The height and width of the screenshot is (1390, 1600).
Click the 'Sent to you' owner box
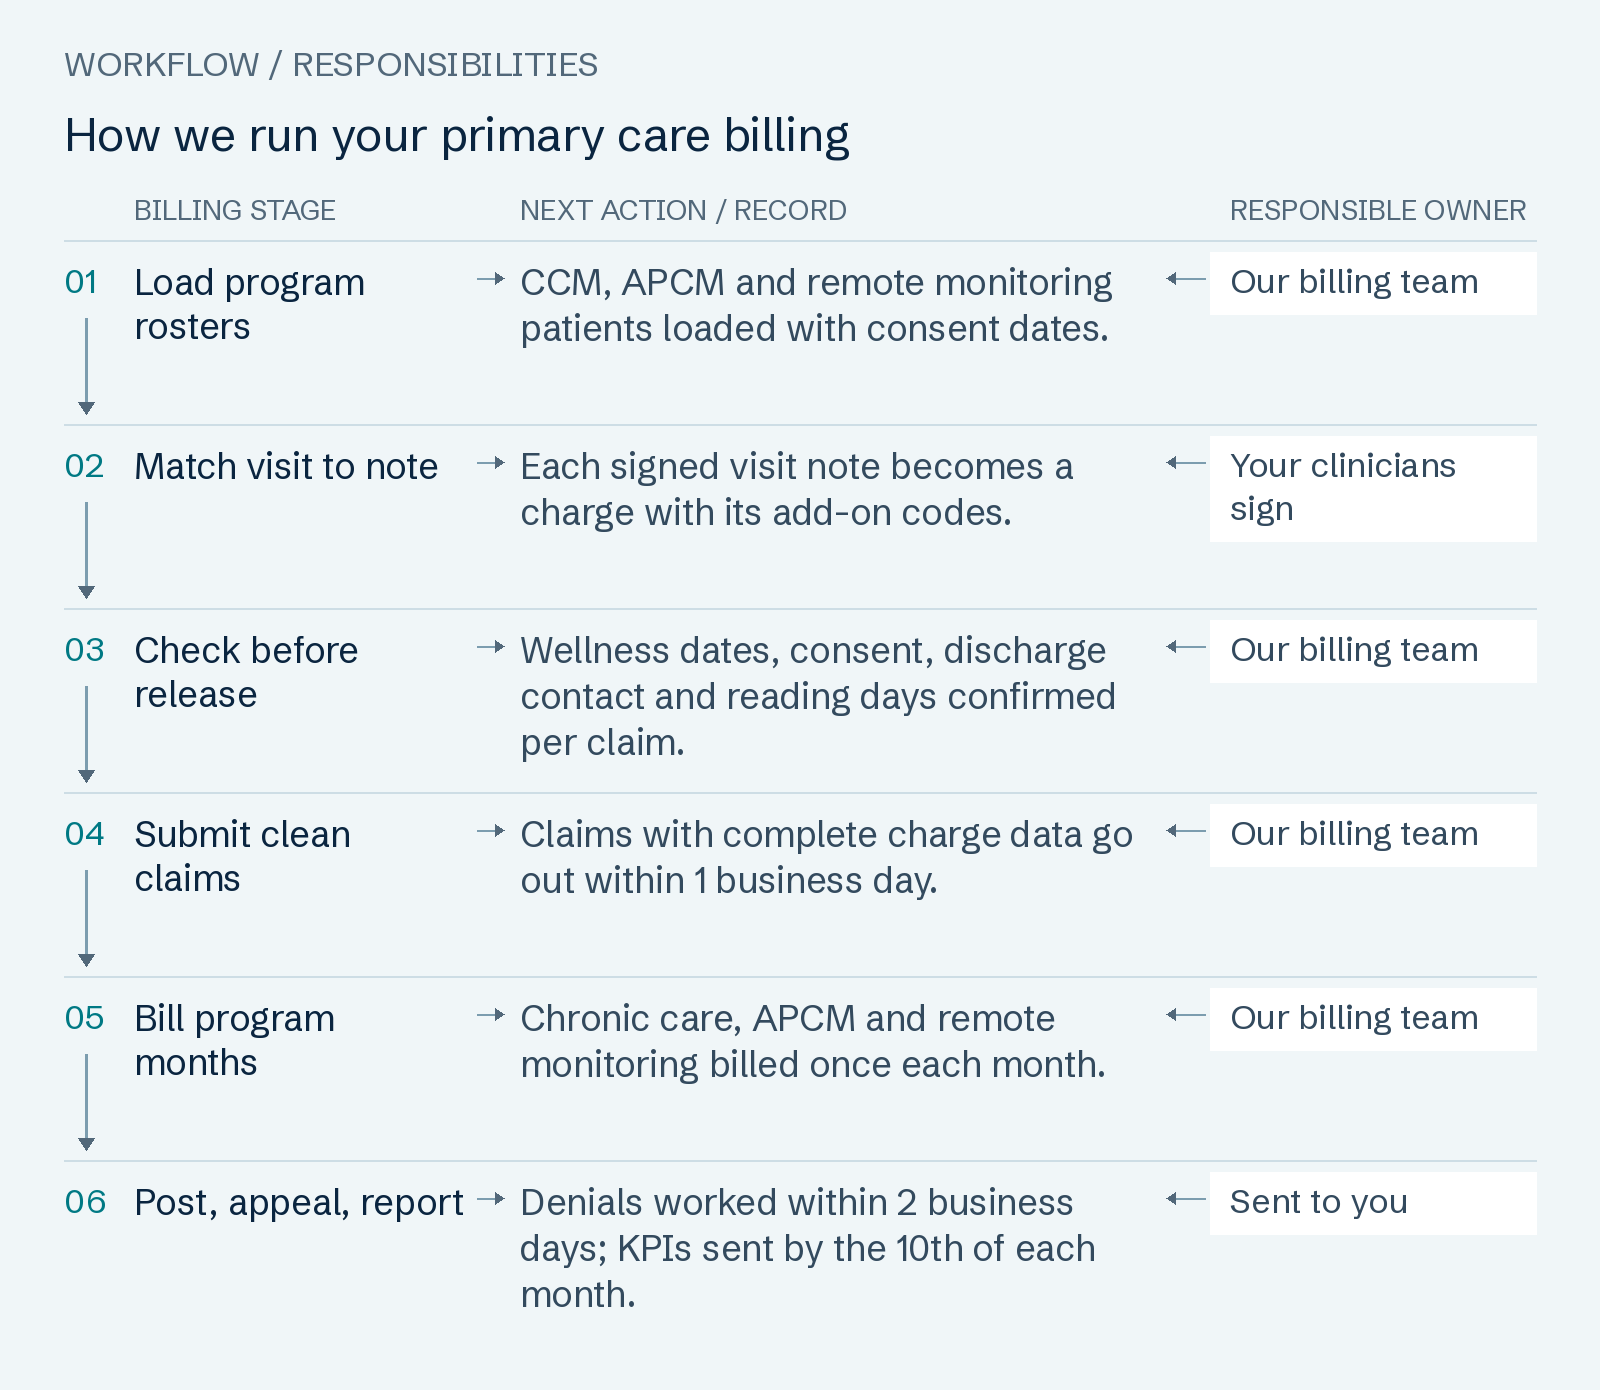tap(1373, 1203)
